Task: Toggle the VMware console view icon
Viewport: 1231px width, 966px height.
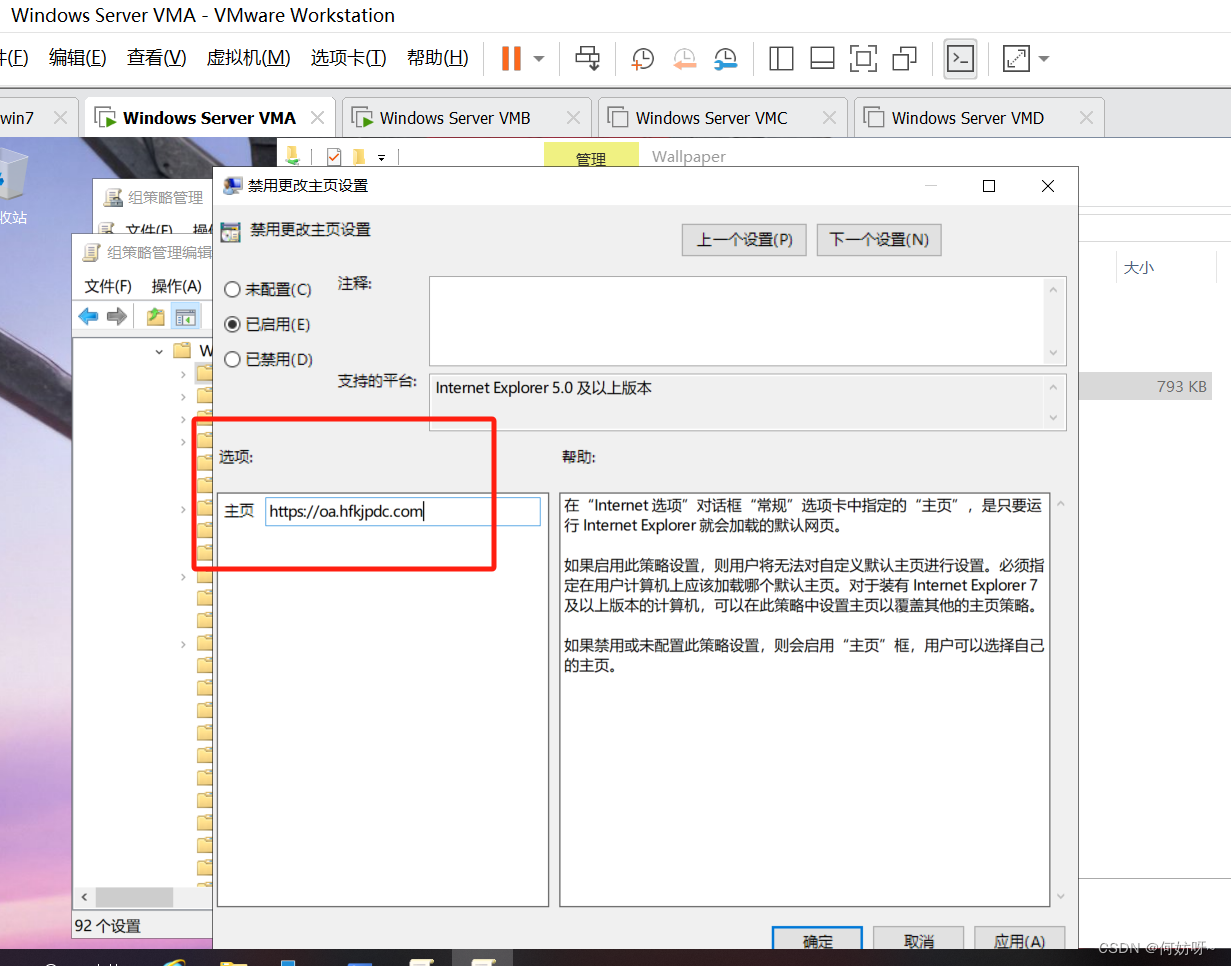Action: coord(960,58)
